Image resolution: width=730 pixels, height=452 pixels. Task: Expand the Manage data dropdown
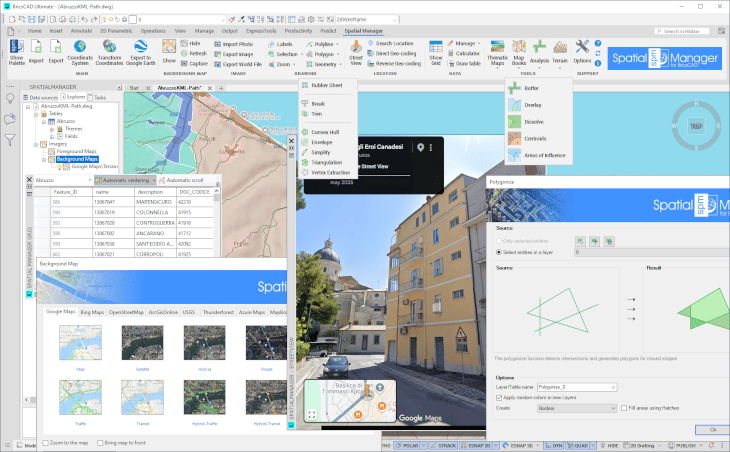(x=479, y=43)
